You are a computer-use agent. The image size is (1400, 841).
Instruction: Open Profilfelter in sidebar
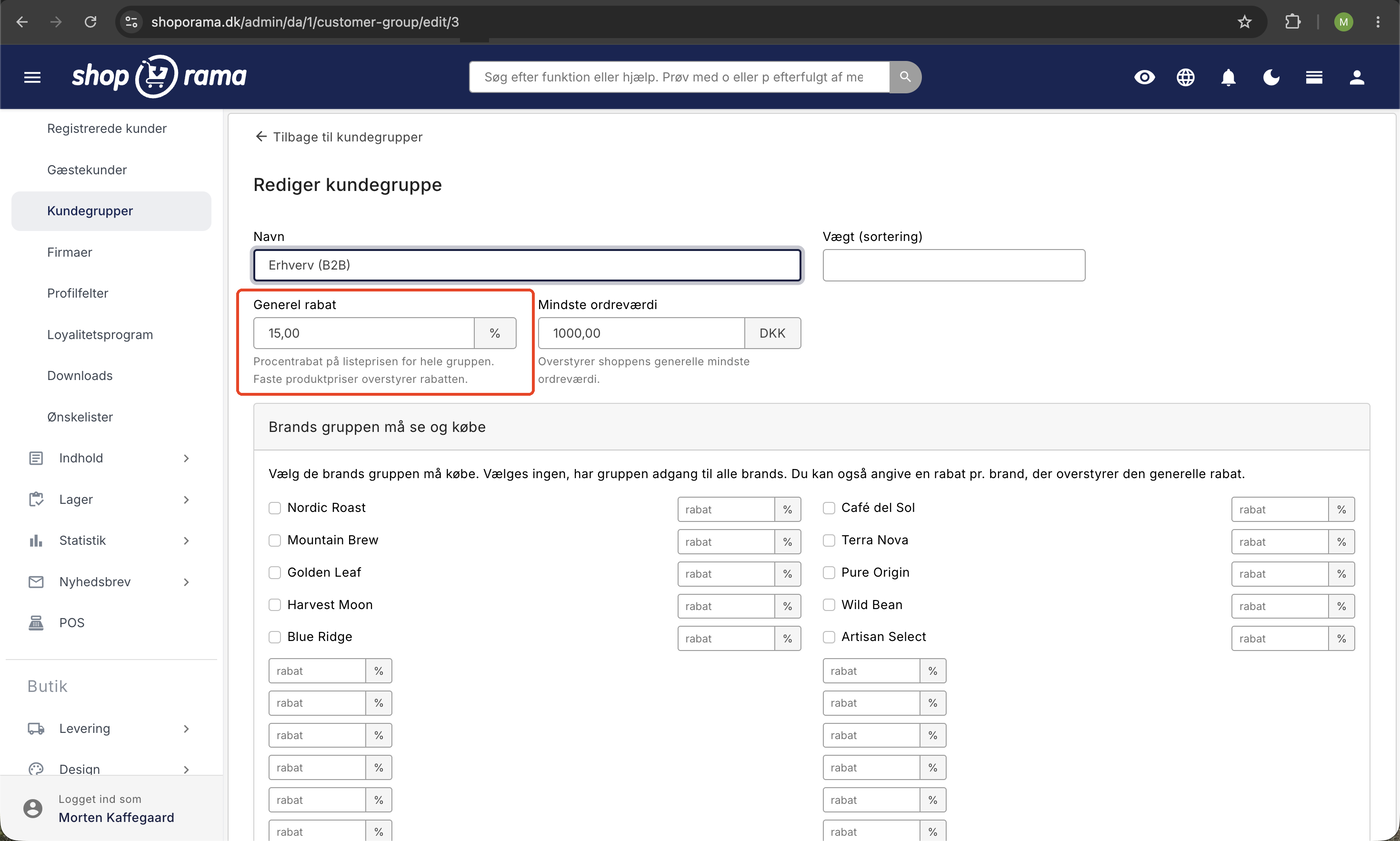click(x=78, y=293)
